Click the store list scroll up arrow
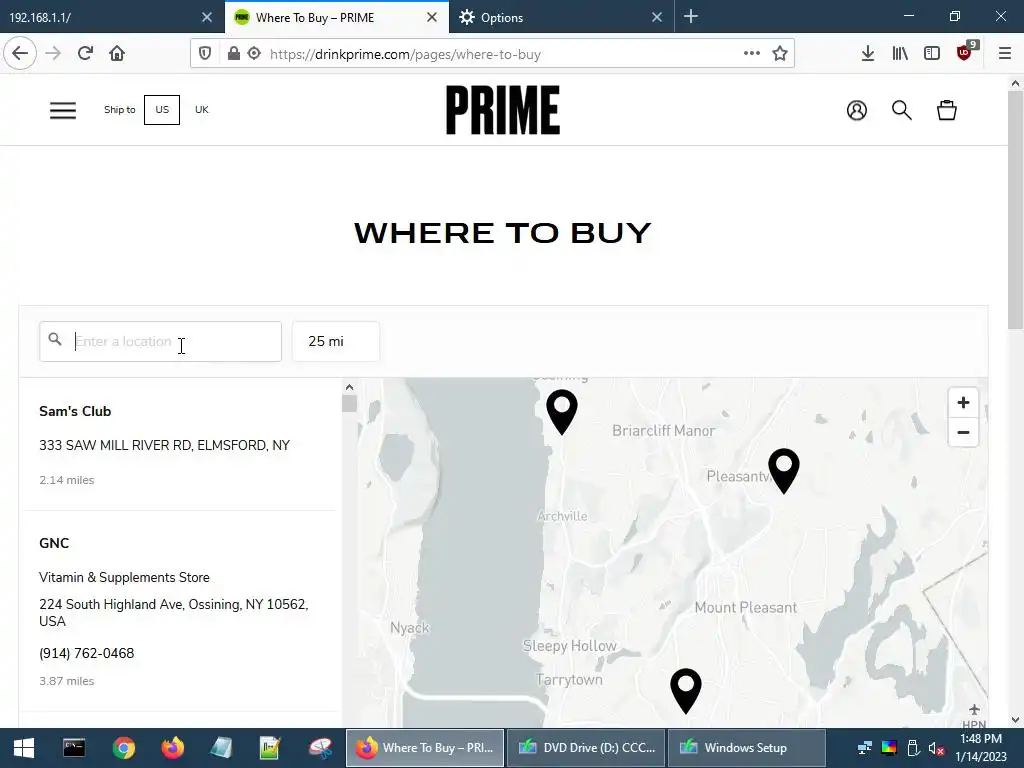The width and height of the screenshot is (1024, 768). (349, 387)
